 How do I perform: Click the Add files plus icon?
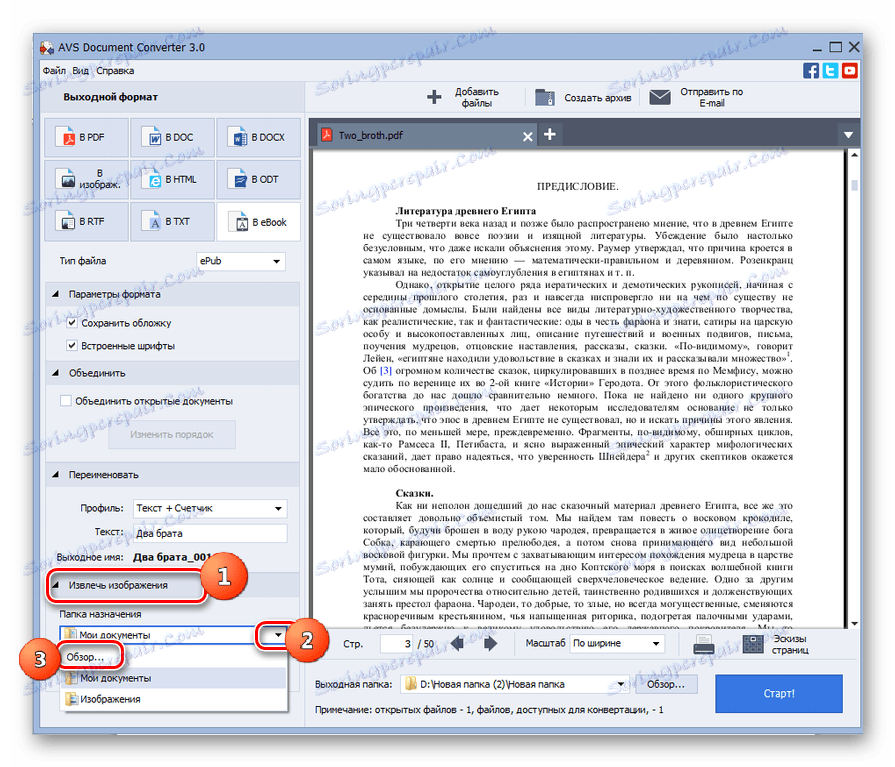click(434, 97)
